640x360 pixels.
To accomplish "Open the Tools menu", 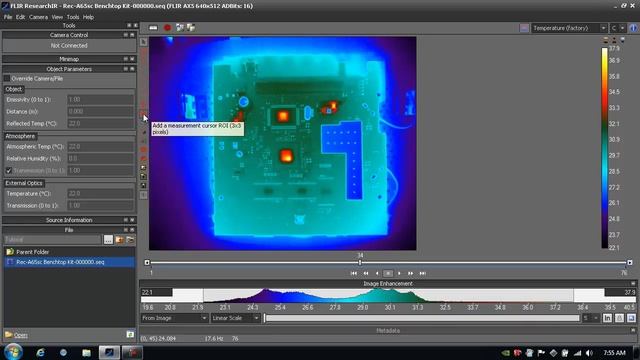I will point(73,17).
